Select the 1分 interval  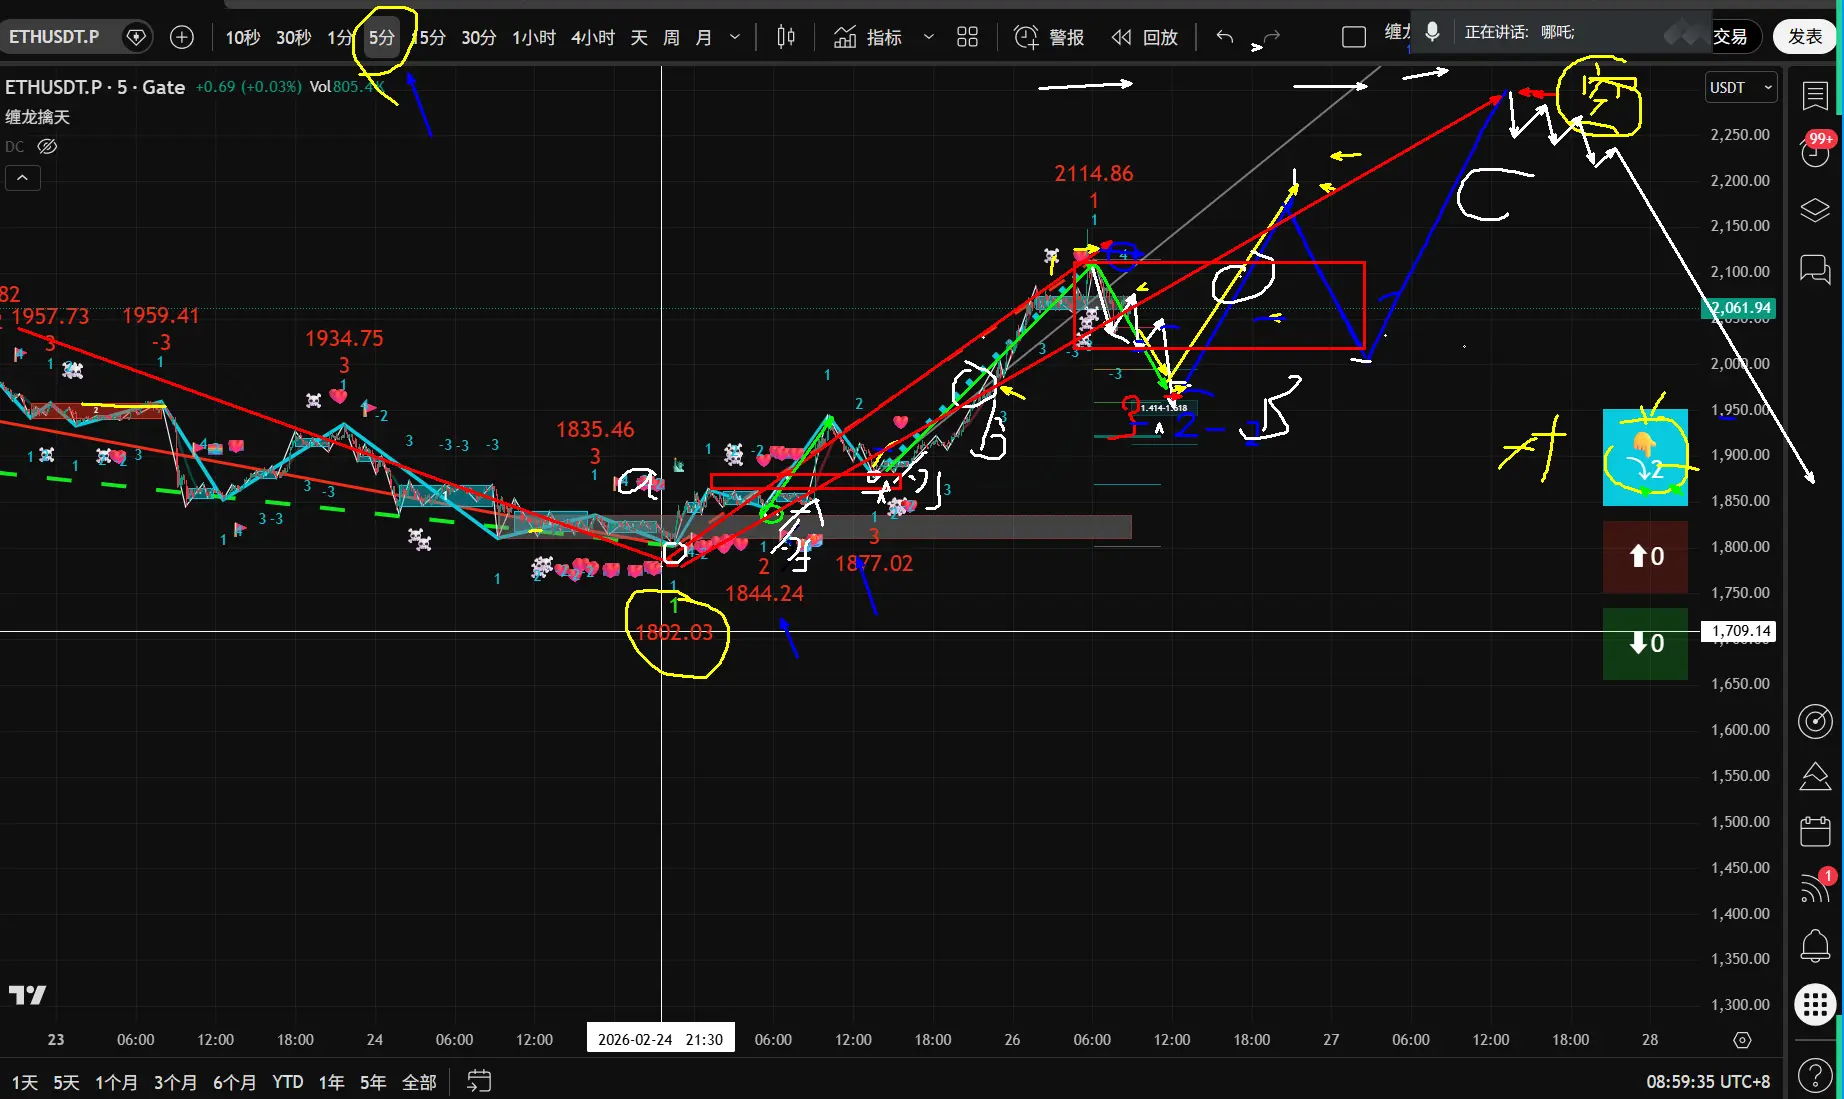coord(339,37)
